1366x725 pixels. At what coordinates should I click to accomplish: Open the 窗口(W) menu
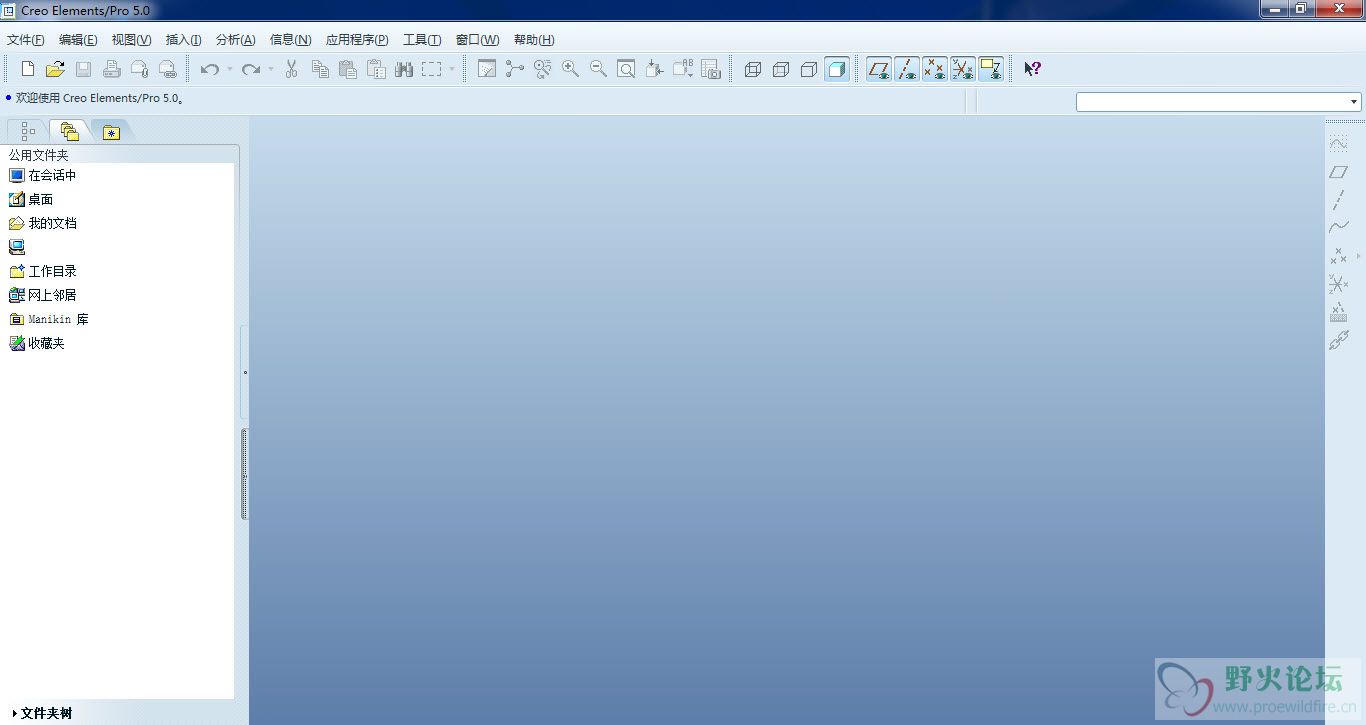[477, 40]
